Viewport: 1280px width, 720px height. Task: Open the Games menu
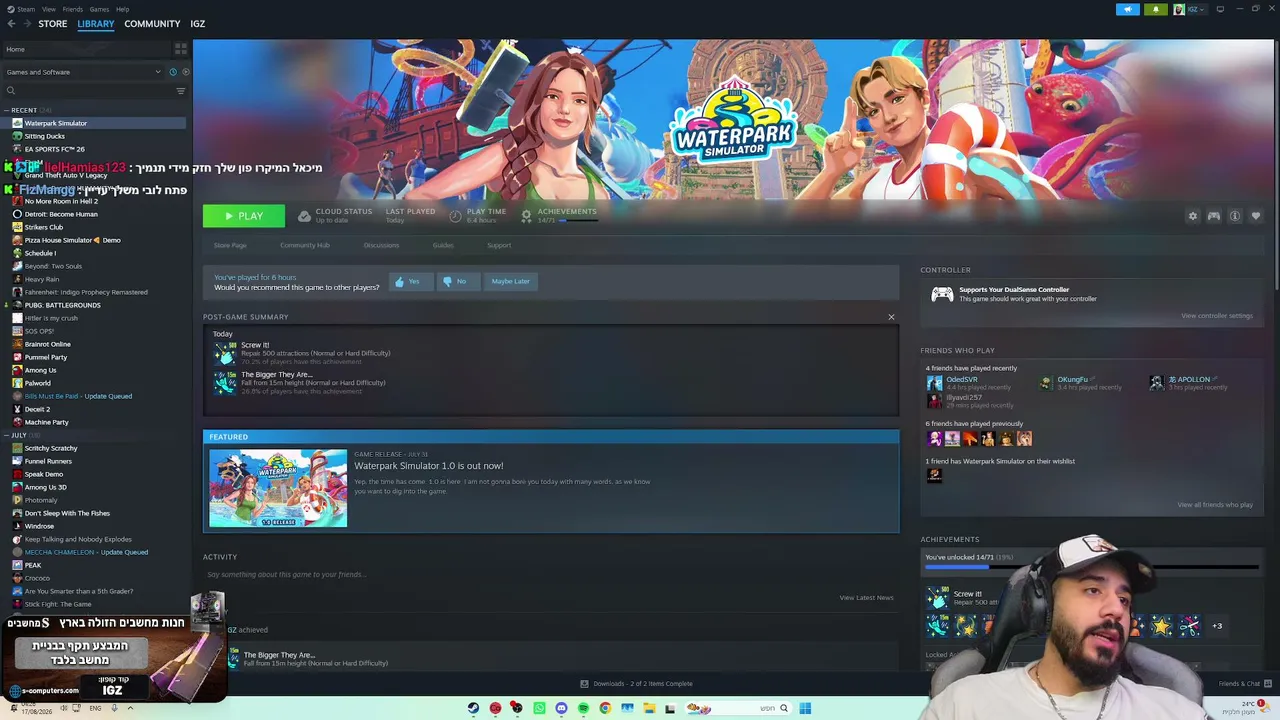click(x=99, y=9)
